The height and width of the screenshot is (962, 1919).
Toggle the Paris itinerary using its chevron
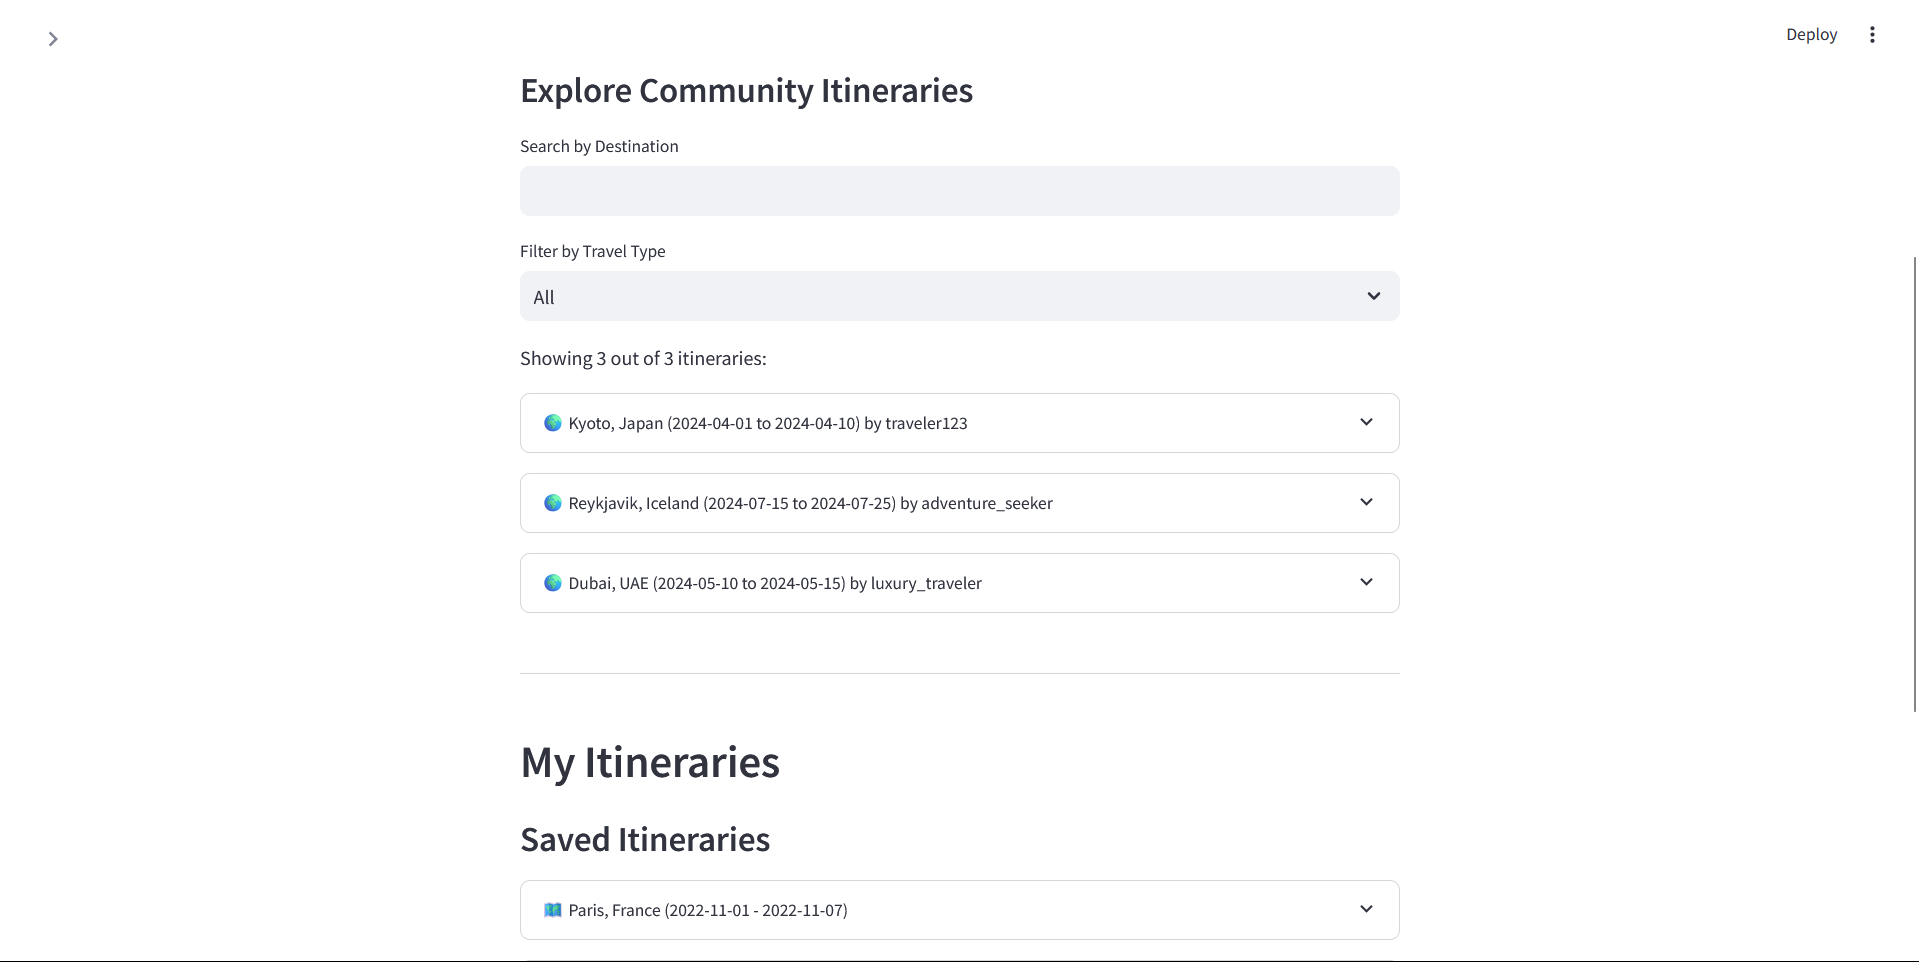pos(1366,909)
